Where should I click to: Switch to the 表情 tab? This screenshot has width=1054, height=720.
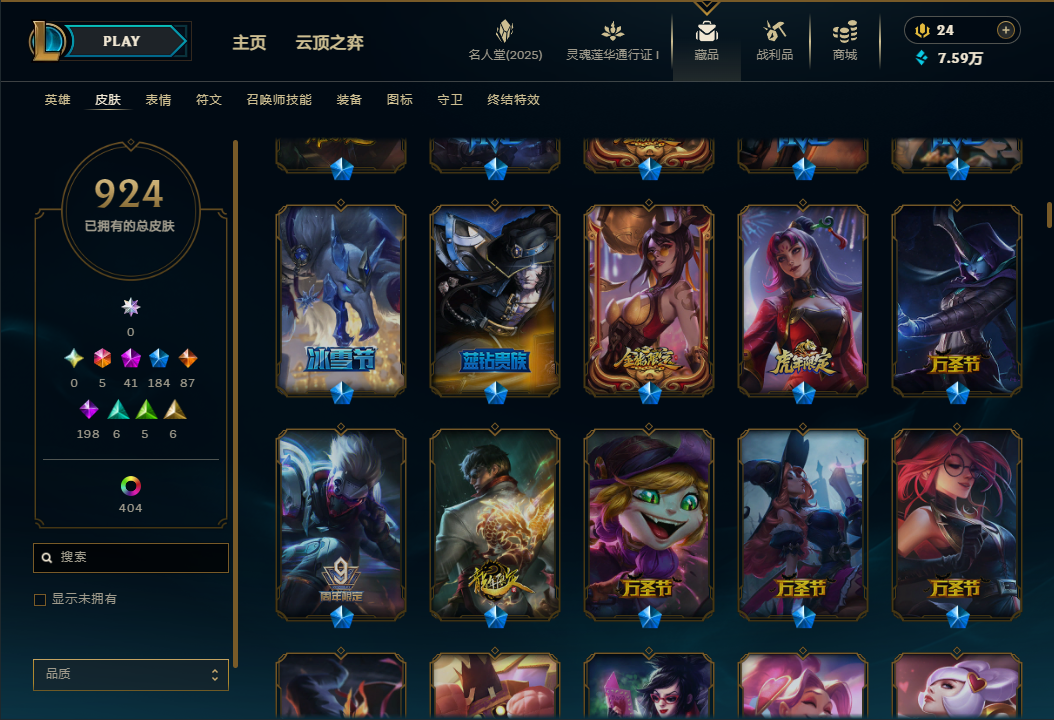coord(158,100)
